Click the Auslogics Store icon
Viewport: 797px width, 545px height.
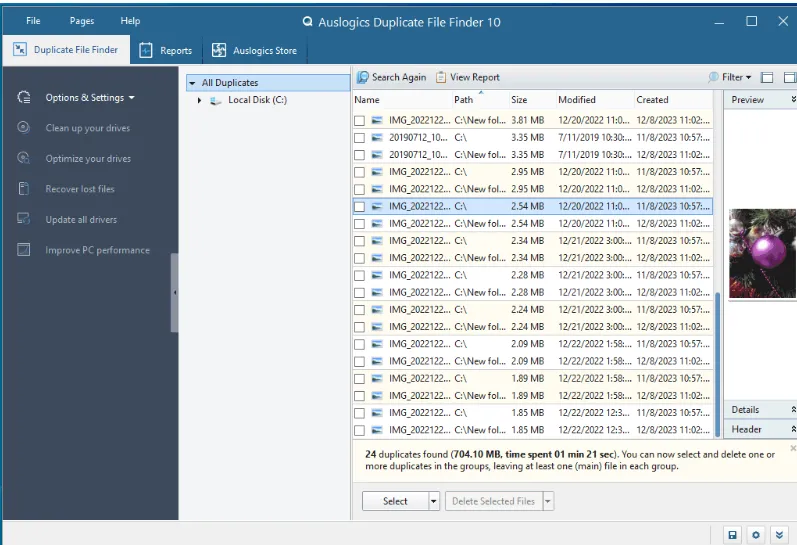(219, 50)
